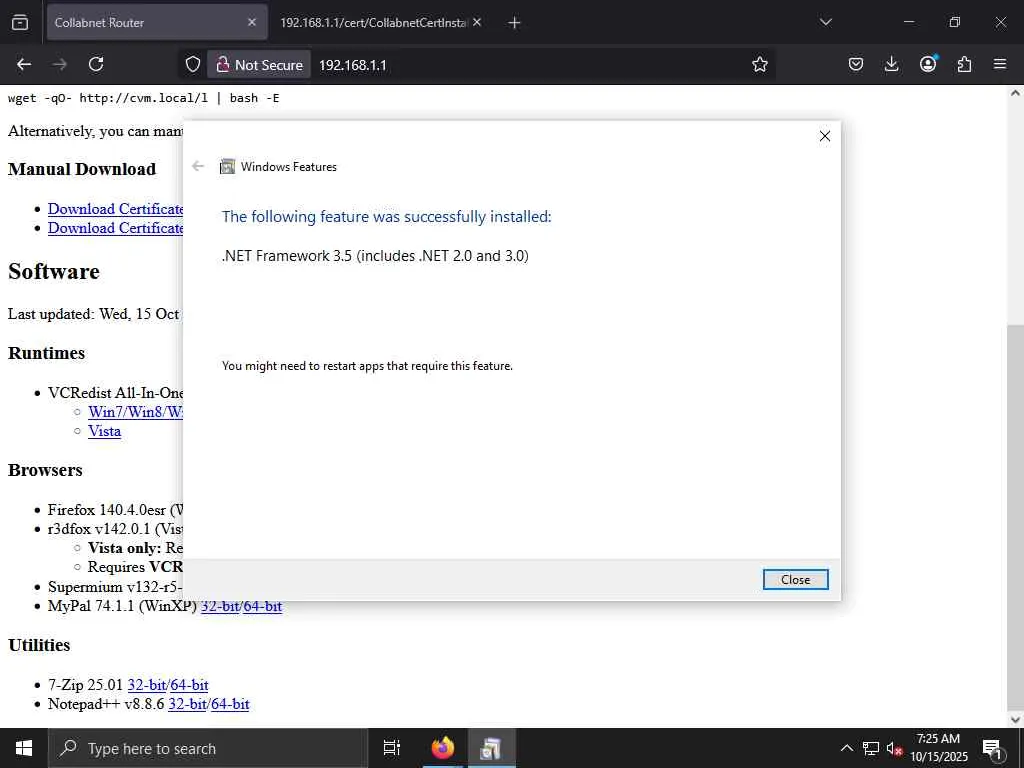The image size is (1024, 768).
Task: Click the Windows Features taskbar icon
Action: [x=491, y=748]
